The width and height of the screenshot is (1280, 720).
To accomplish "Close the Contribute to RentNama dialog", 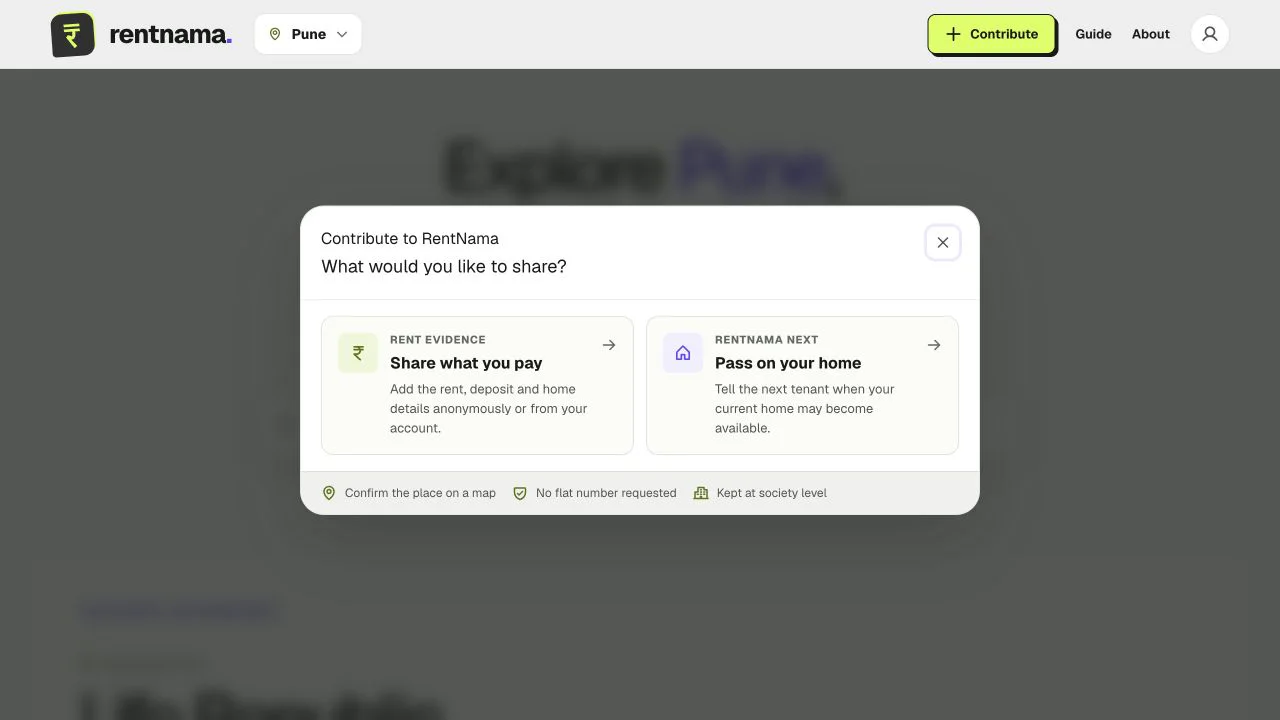I will pyautogui.click(x=942, y=242).
